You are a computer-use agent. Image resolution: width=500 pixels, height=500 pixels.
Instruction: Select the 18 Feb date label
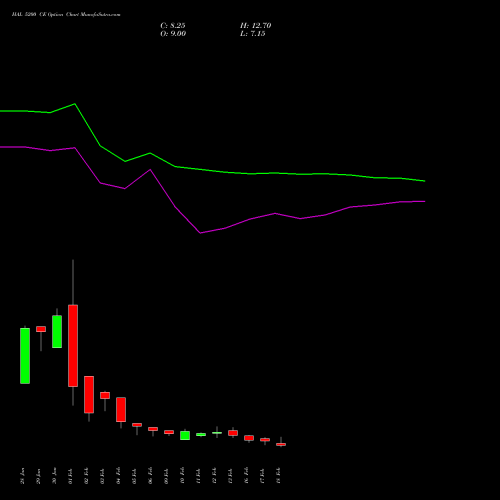278,476
